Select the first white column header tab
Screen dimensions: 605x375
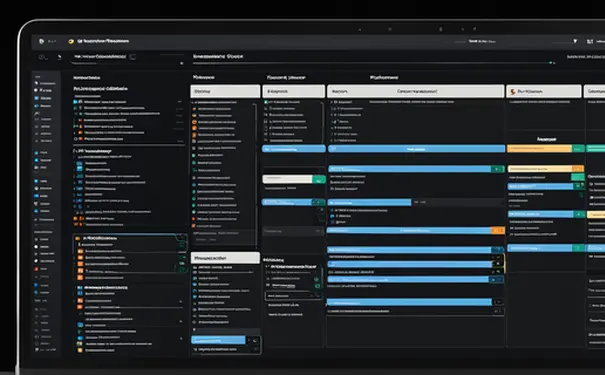[x=225, y=91]
